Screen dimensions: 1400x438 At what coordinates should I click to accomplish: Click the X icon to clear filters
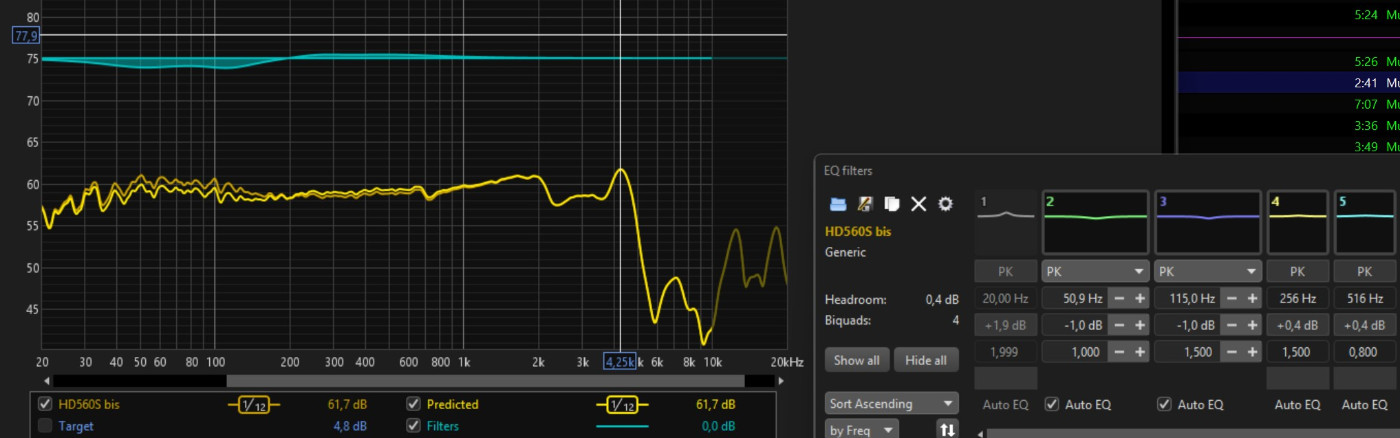[918, 204]
